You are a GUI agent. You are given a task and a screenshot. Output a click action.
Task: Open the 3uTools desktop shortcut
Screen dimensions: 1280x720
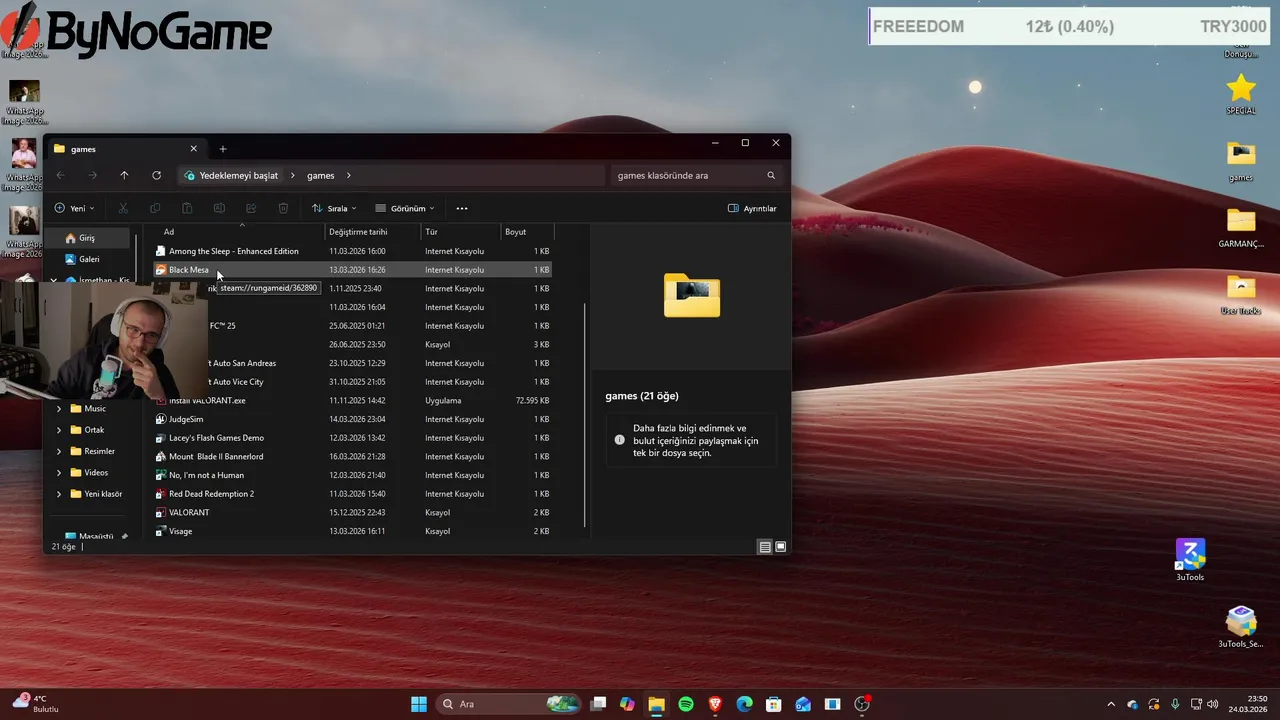(x=1190, y=560)
